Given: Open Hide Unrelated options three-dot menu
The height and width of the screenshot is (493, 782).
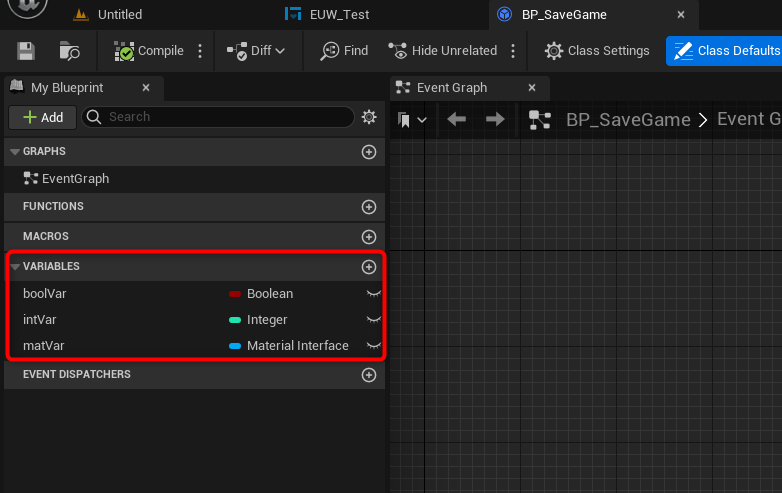Looking at the screenshot, I should pyautogui.click(x=513, y=51).
